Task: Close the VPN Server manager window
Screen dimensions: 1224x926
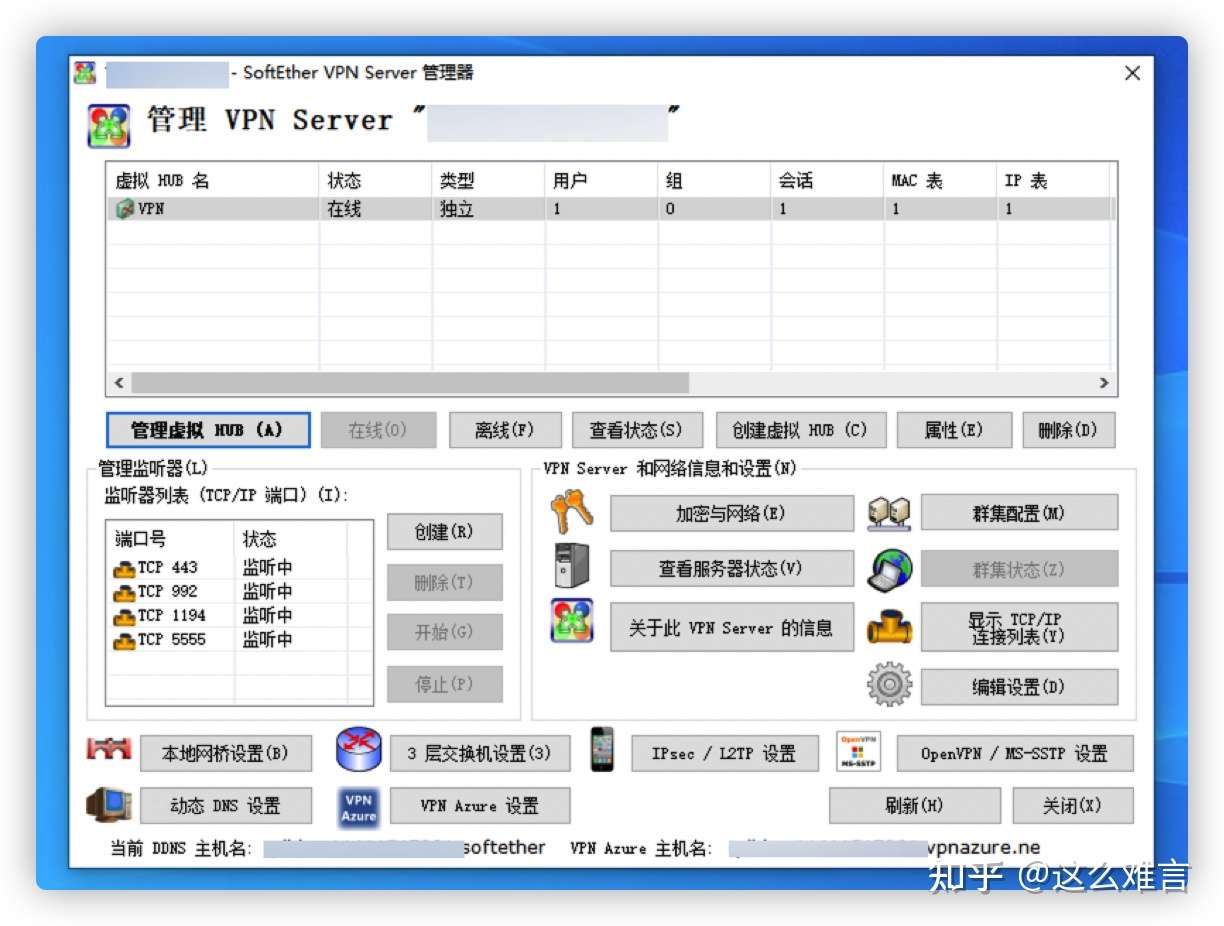Action: (x=1132, y=73)
